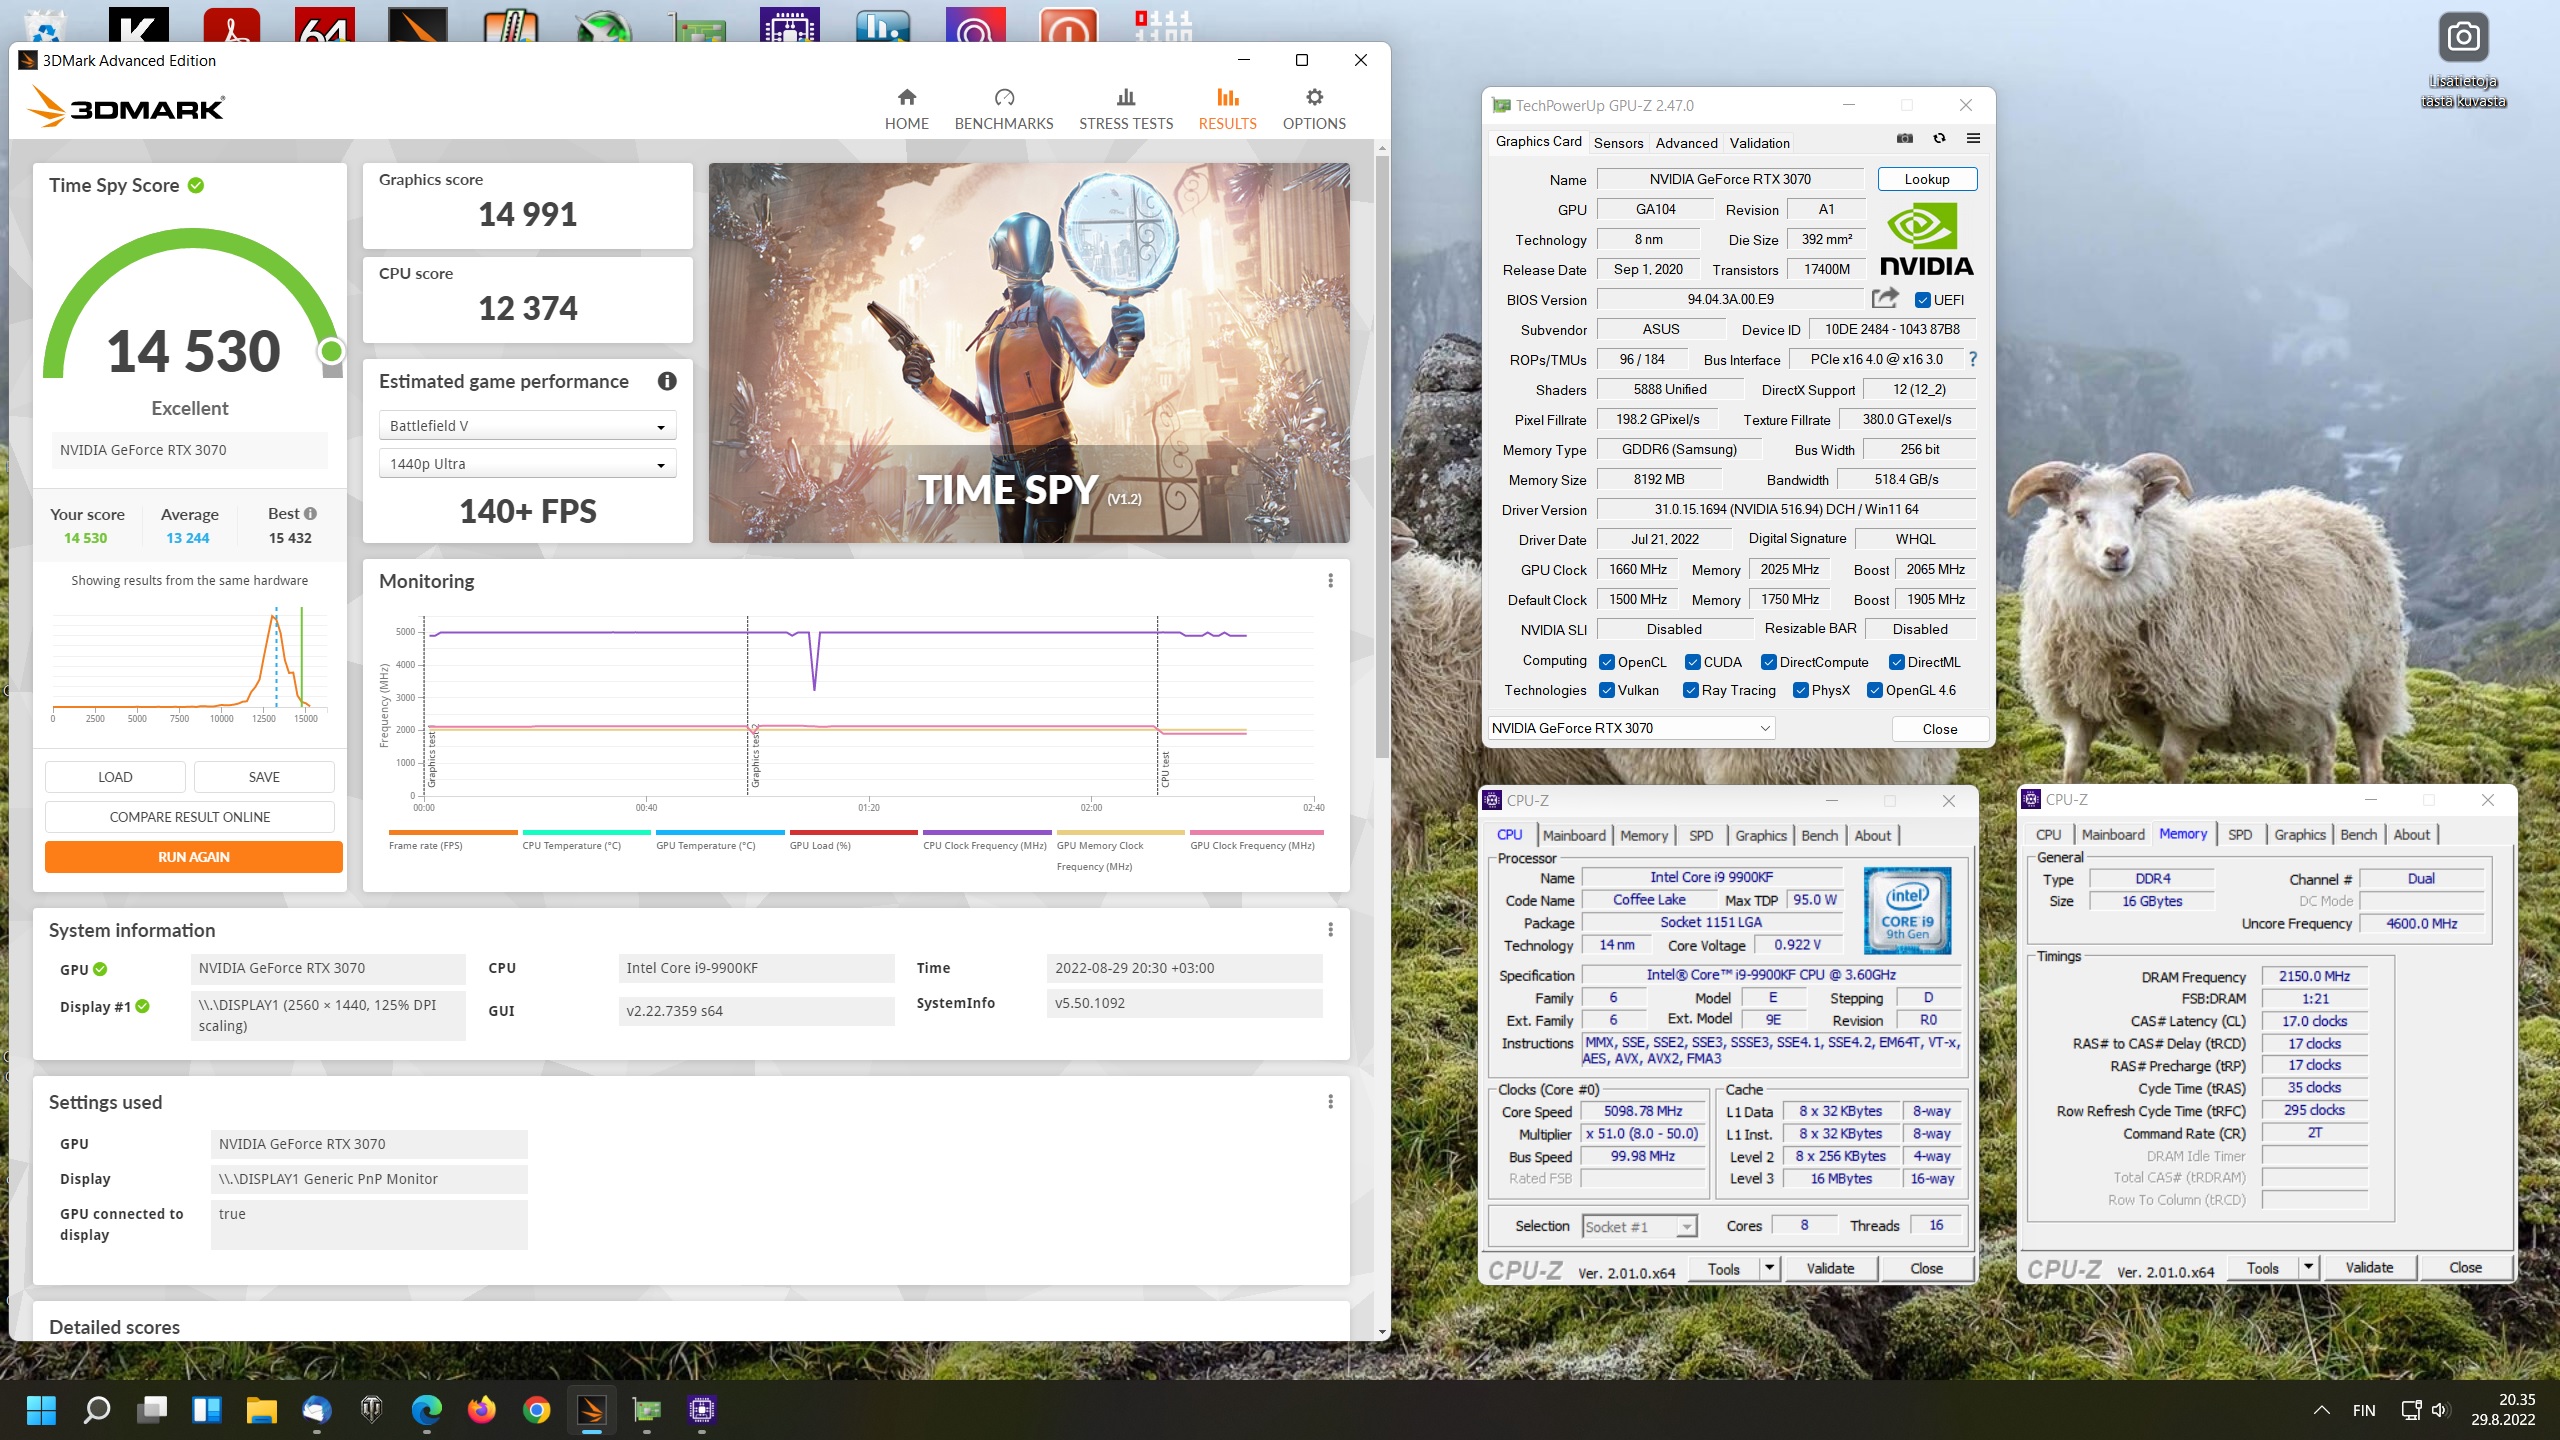Open Tools dropdown arrow in left CPU-Z window
2560x1440 pixels.
1769,1268
